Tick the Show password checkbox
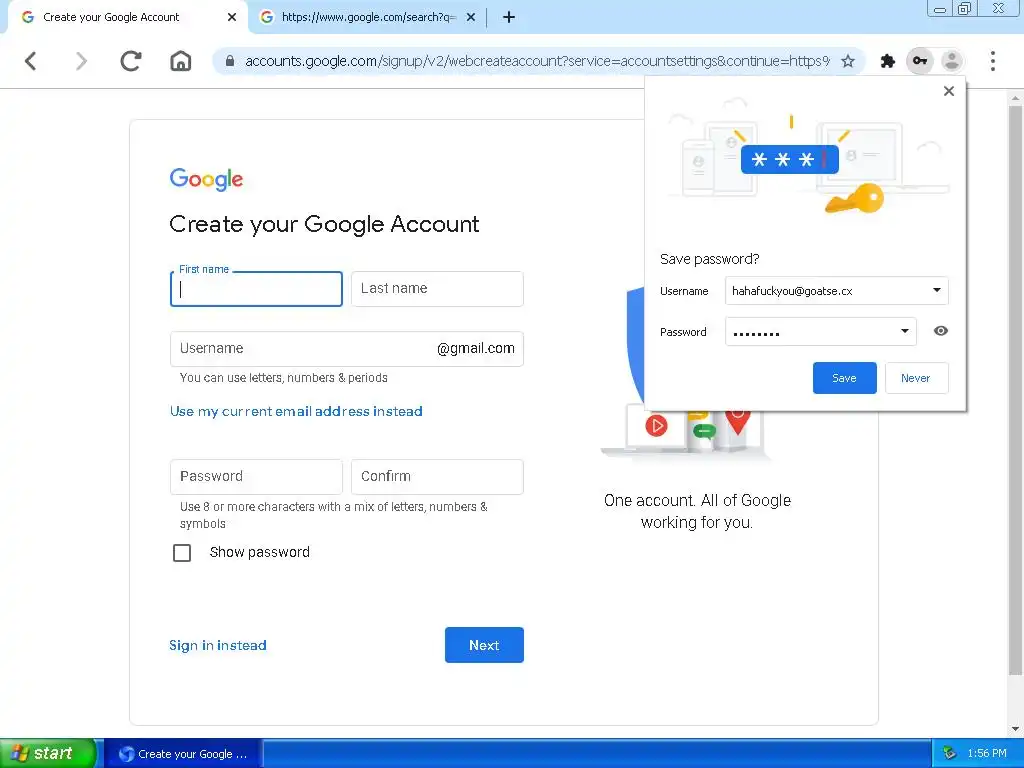The height and width of the screenshot is (768, 1024). [x=182, y=552]
